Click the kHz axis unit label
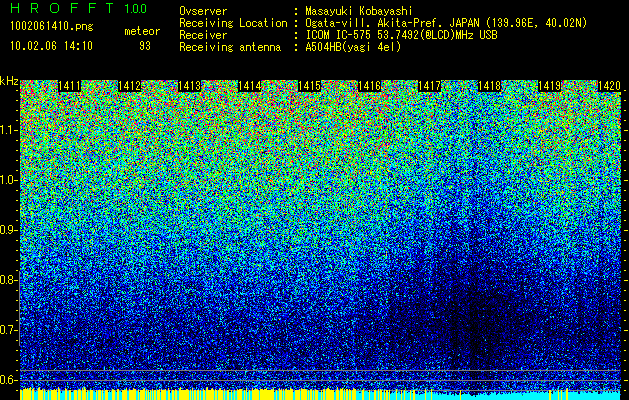 tap(9, 81)
